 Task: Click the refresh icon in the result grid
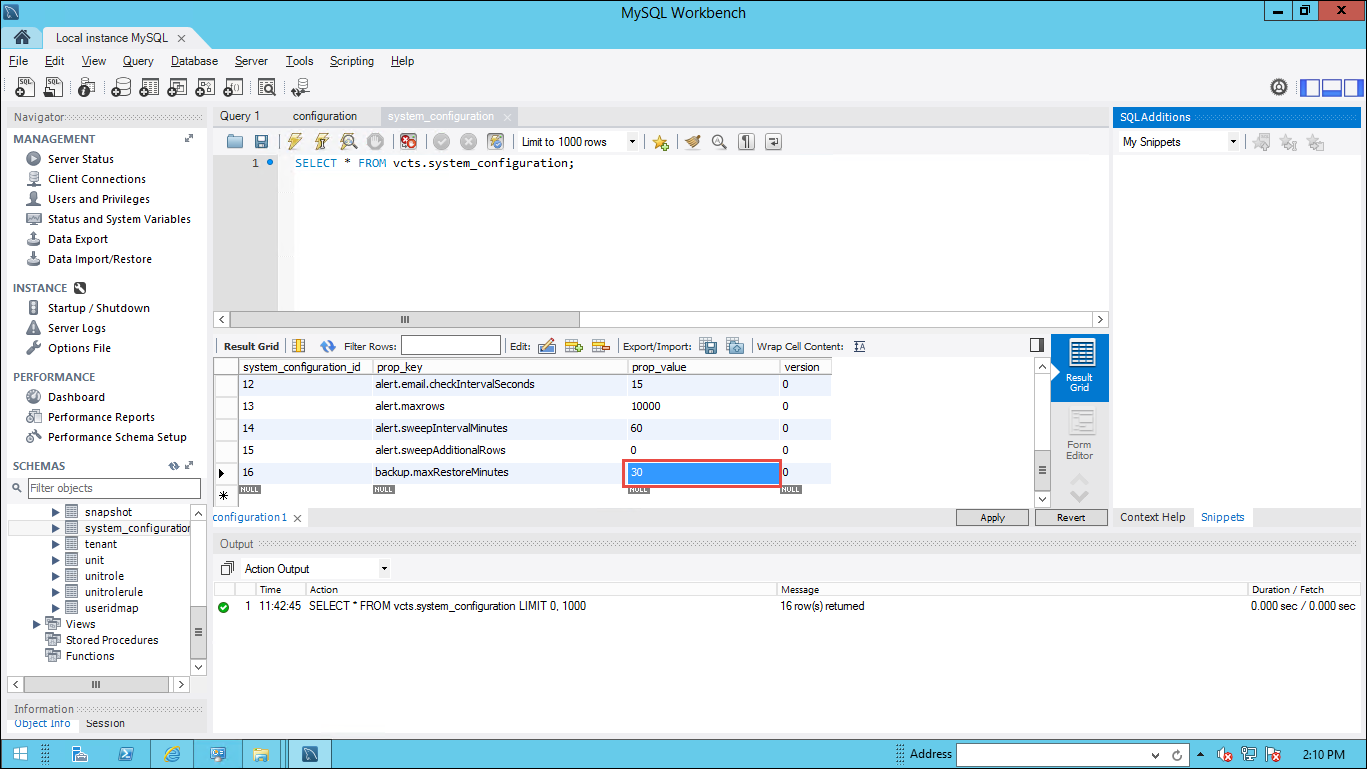click(327, 346)
